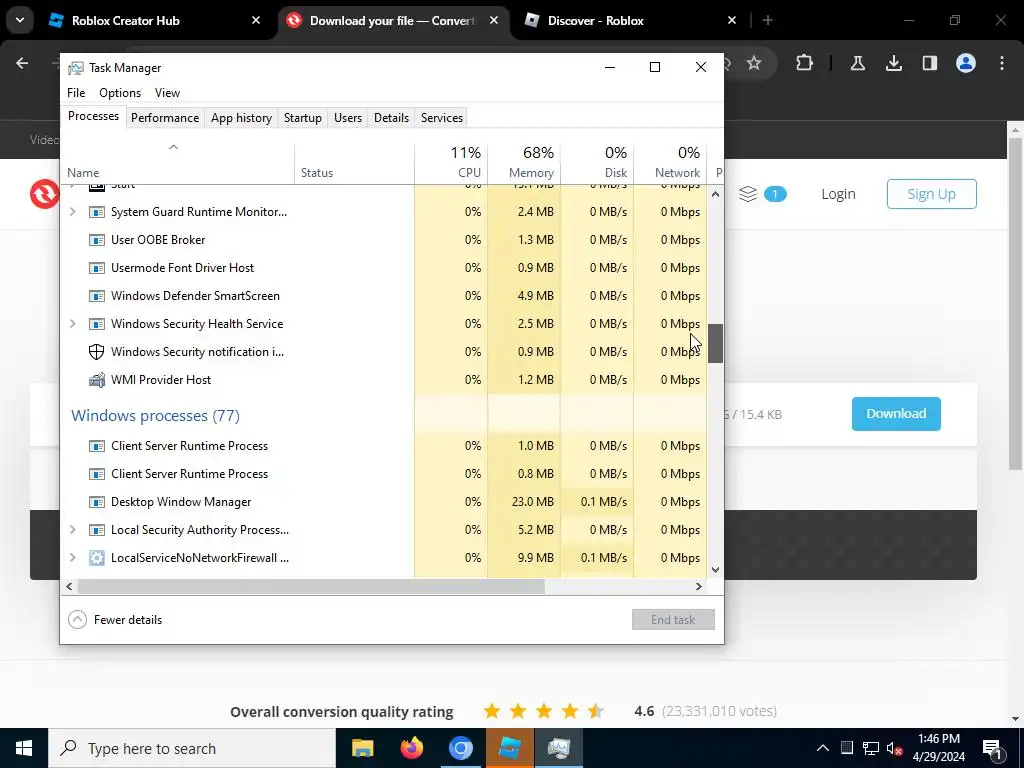This screenshot has height=768, width=1024.
Task: Click the System Guard Runtime Monitor process icon
Action: [97, 212]
